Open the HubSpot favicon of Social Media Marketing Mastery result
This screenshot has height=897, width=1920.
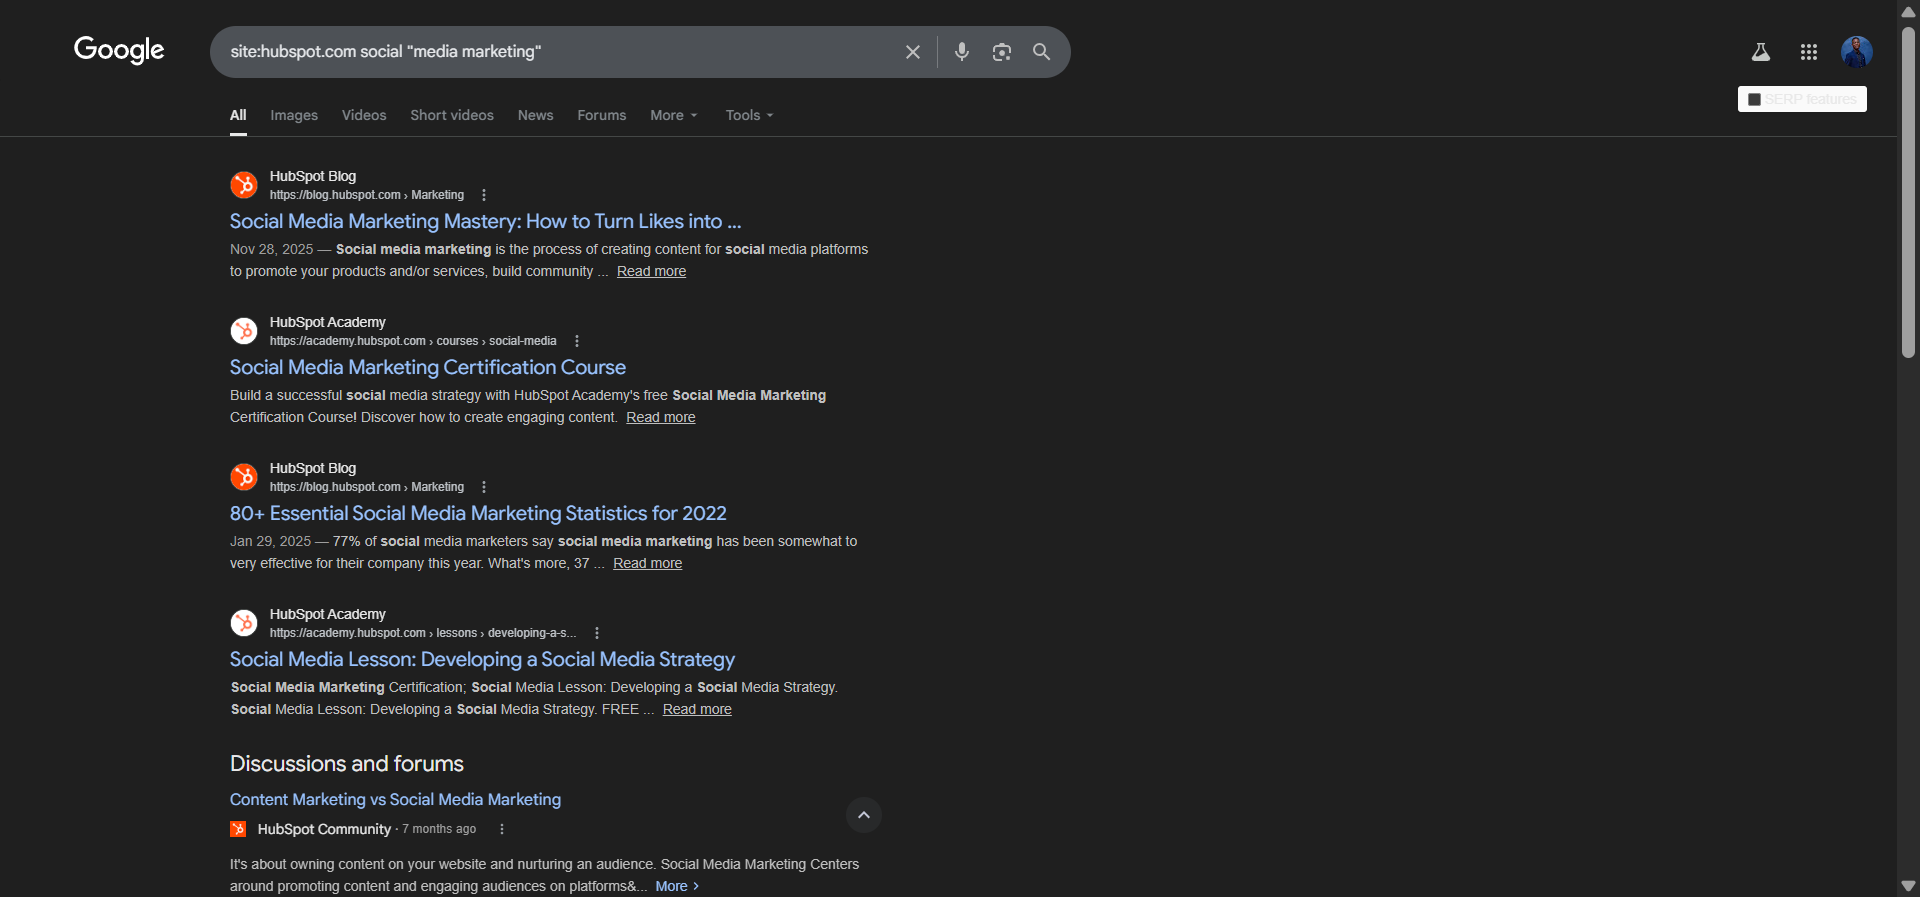pyautogui.click(x=244, y=185)
